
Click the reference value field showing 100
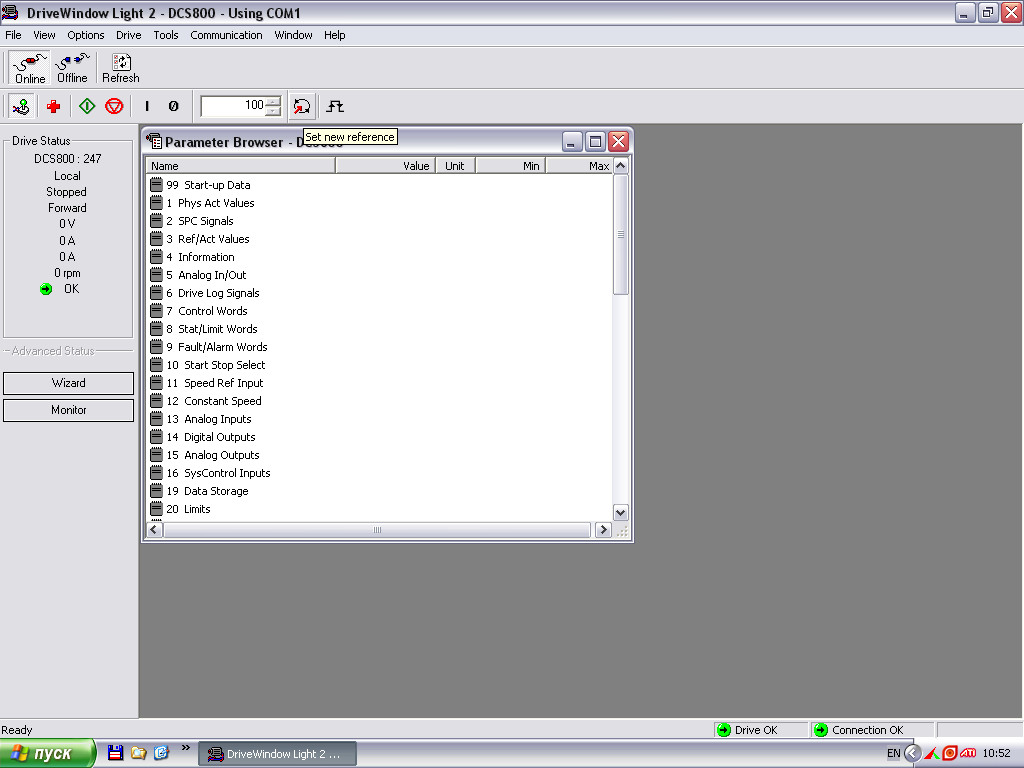pos(233,106)
